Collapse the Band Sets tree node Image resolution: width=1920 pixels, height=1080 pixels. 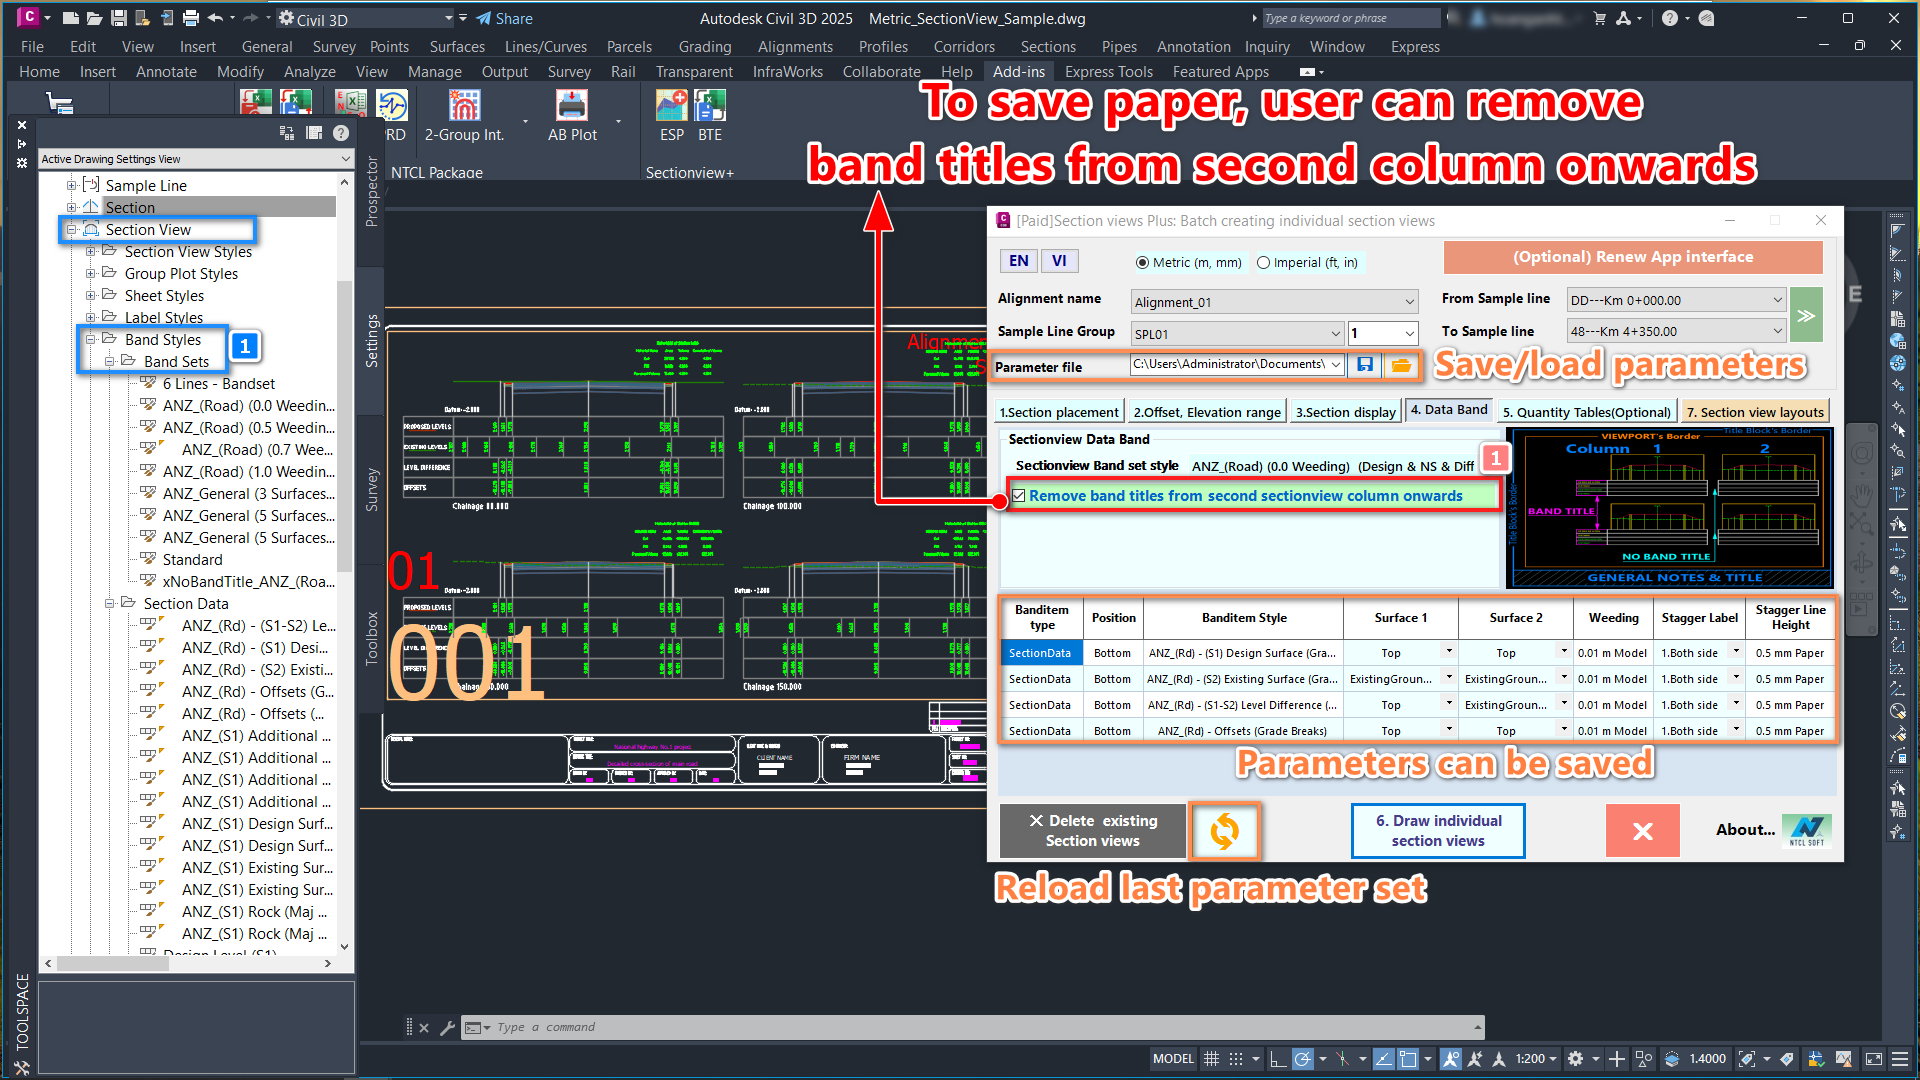pyautogui.click(x=110, y=361)
